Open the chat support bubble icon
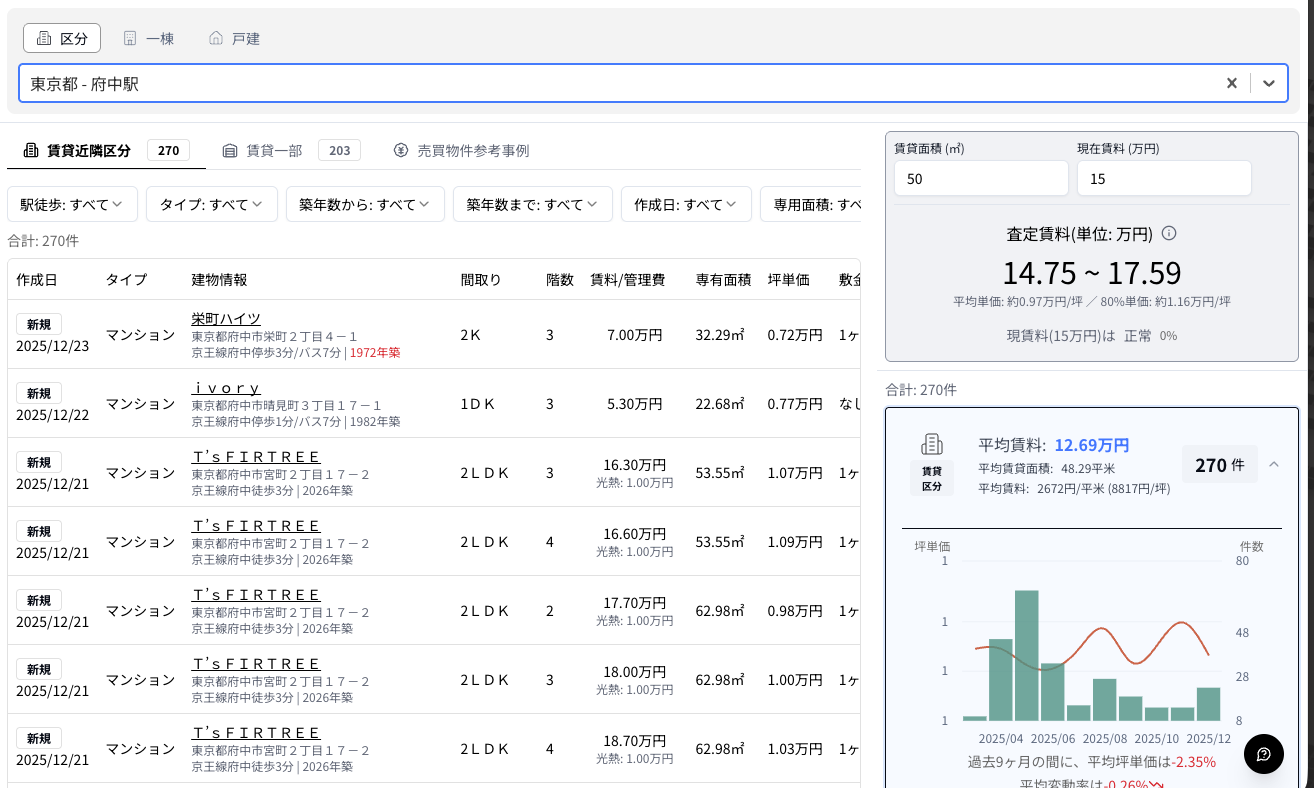The width and height of the screenshot is (1314, 788). pyautogui.click(x=1263, y=754)
